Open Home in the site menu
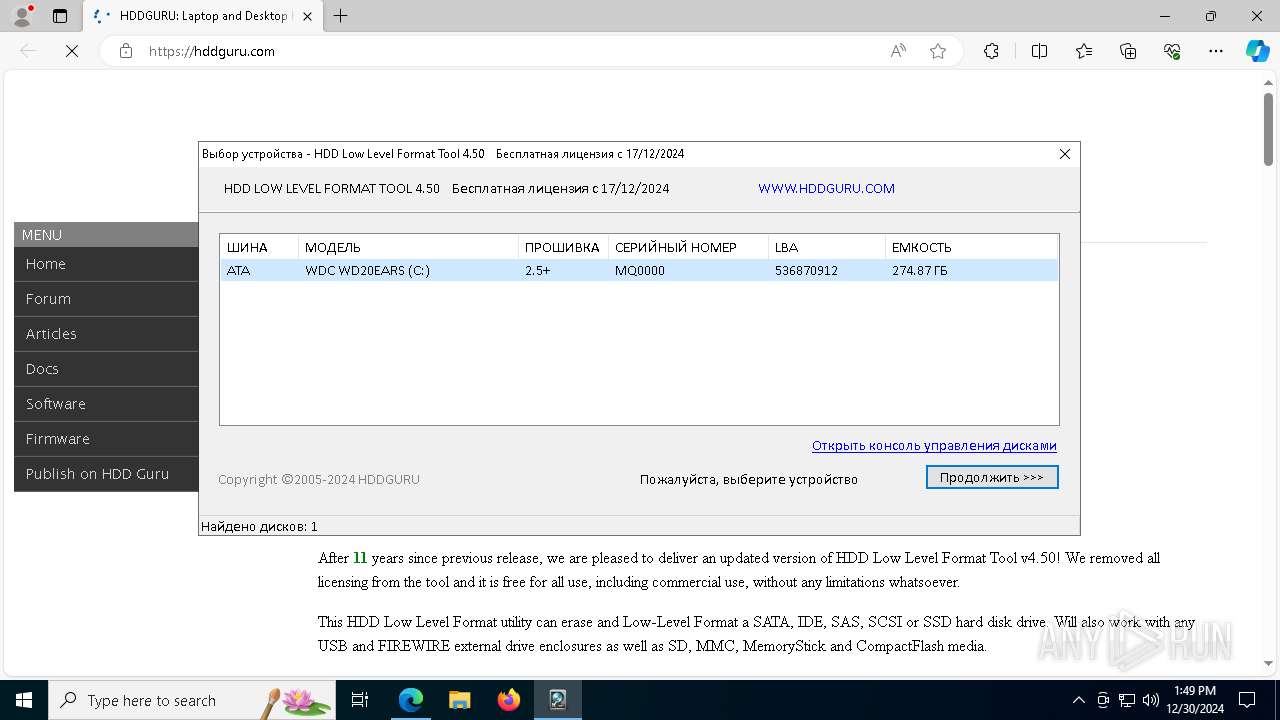The width and height of the screenshot is (1280, 720). [x=106, y=264]
